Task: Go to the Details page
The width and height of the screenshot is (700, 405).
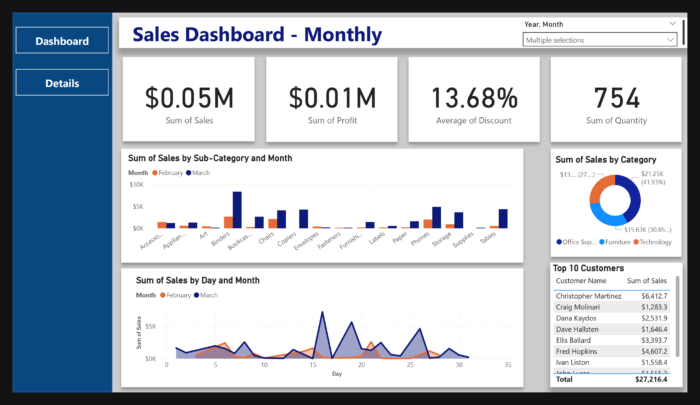Action: pos(61,83)
